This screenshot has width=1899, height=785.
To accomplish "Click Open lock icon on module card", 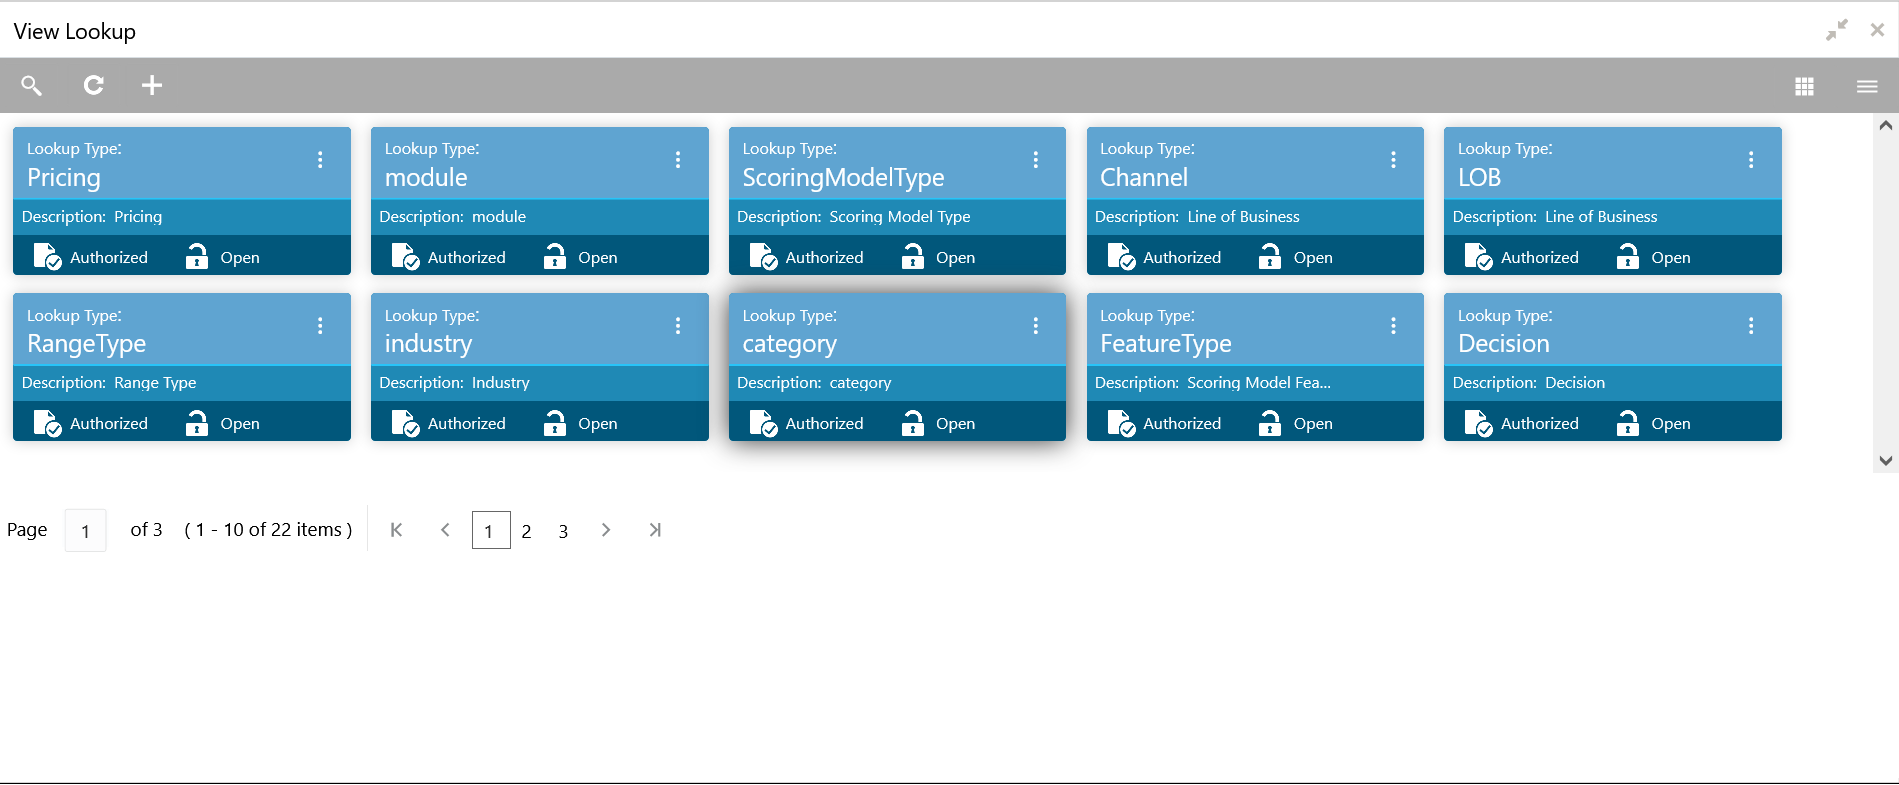I will (555, 257).
